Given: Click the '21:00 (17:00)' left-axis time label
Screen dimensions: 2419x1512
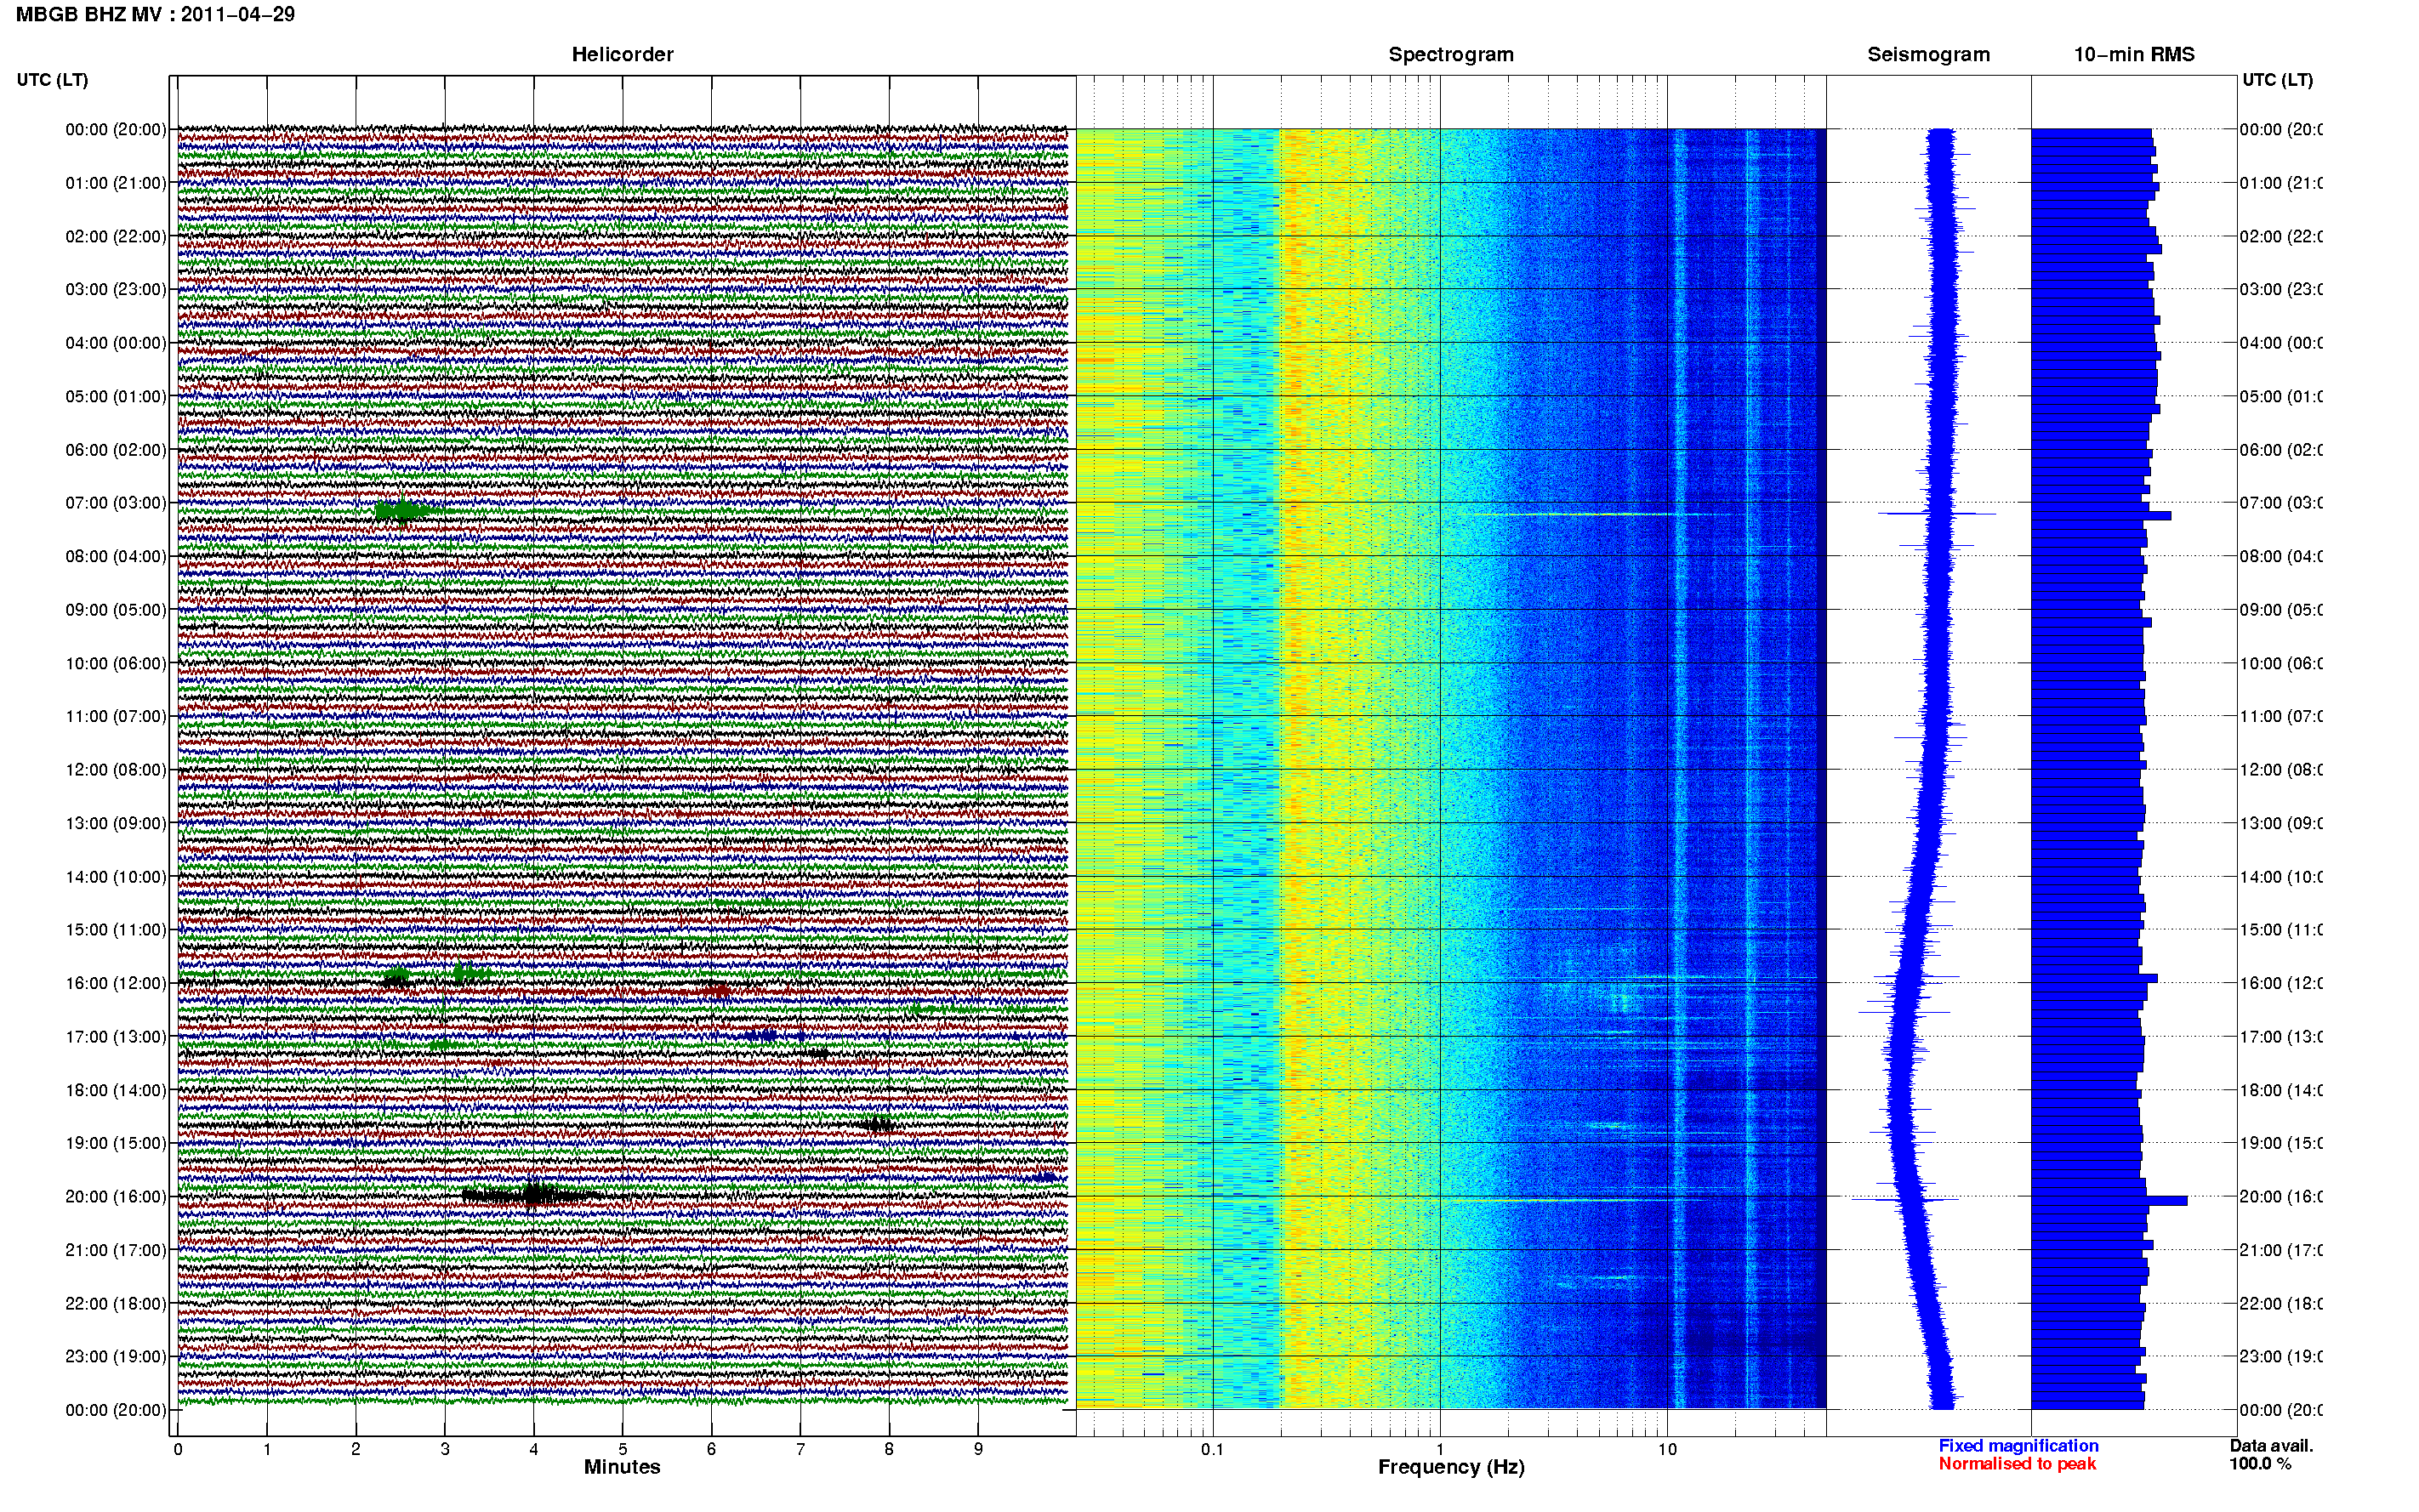Looking at the screenshot, I should pos(116,1250).
